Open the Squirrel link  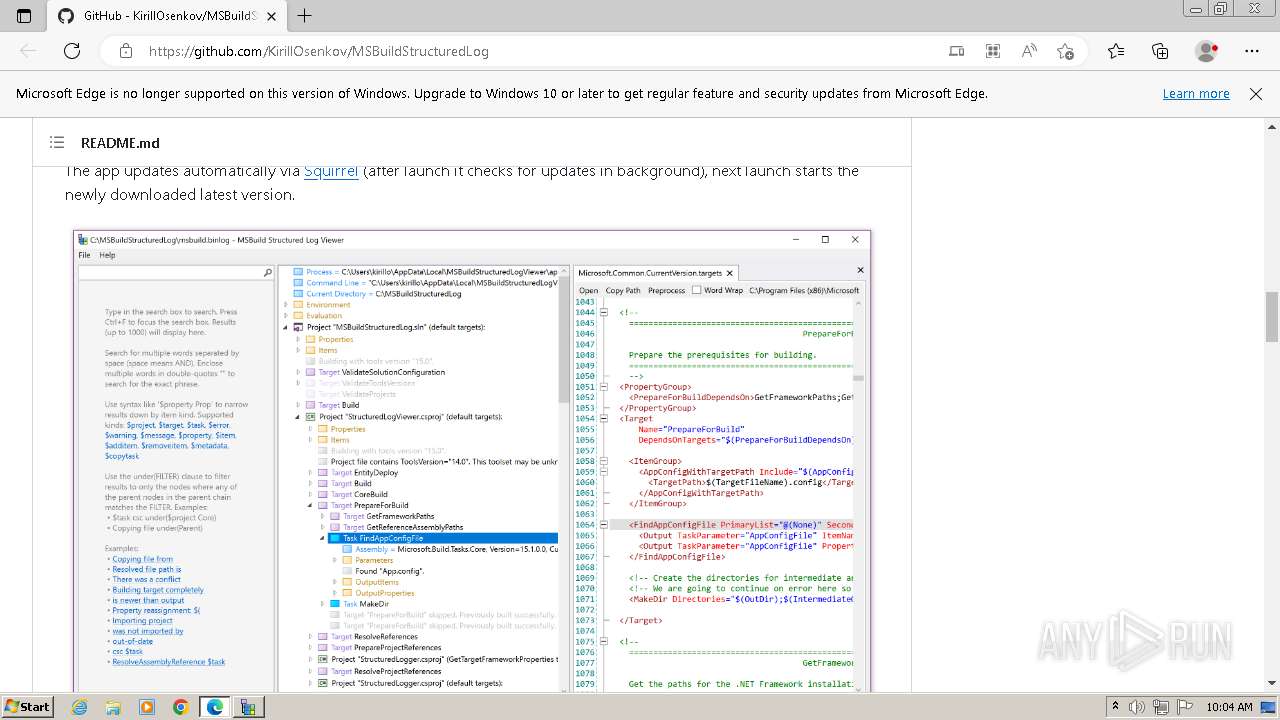coord(331,171)
